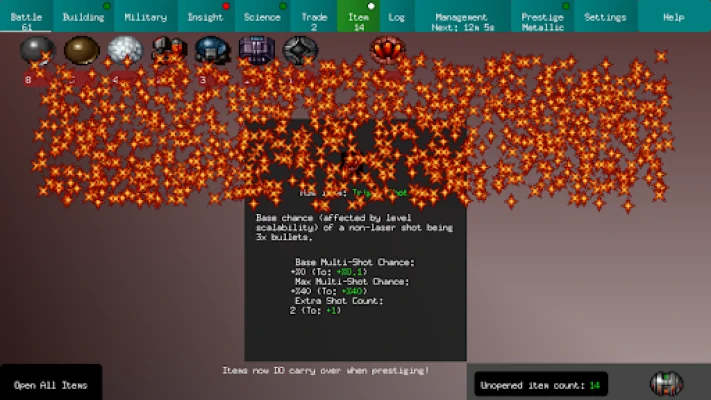Switch to the Science tab
Viewport: 711px width, 400px height.
262,16
